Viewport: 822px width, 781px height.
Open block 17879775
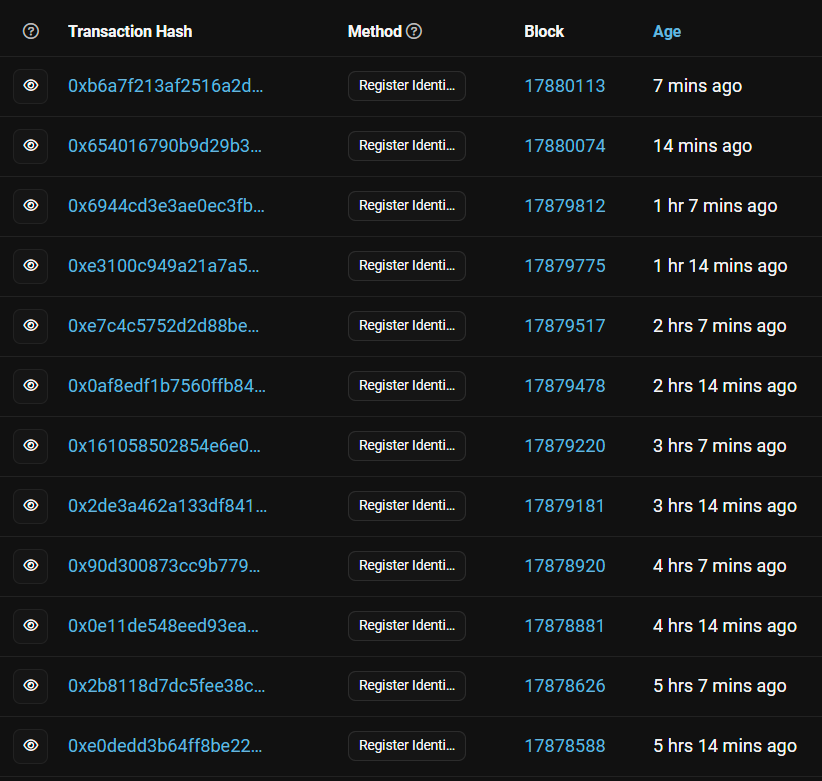coord(565,266)
